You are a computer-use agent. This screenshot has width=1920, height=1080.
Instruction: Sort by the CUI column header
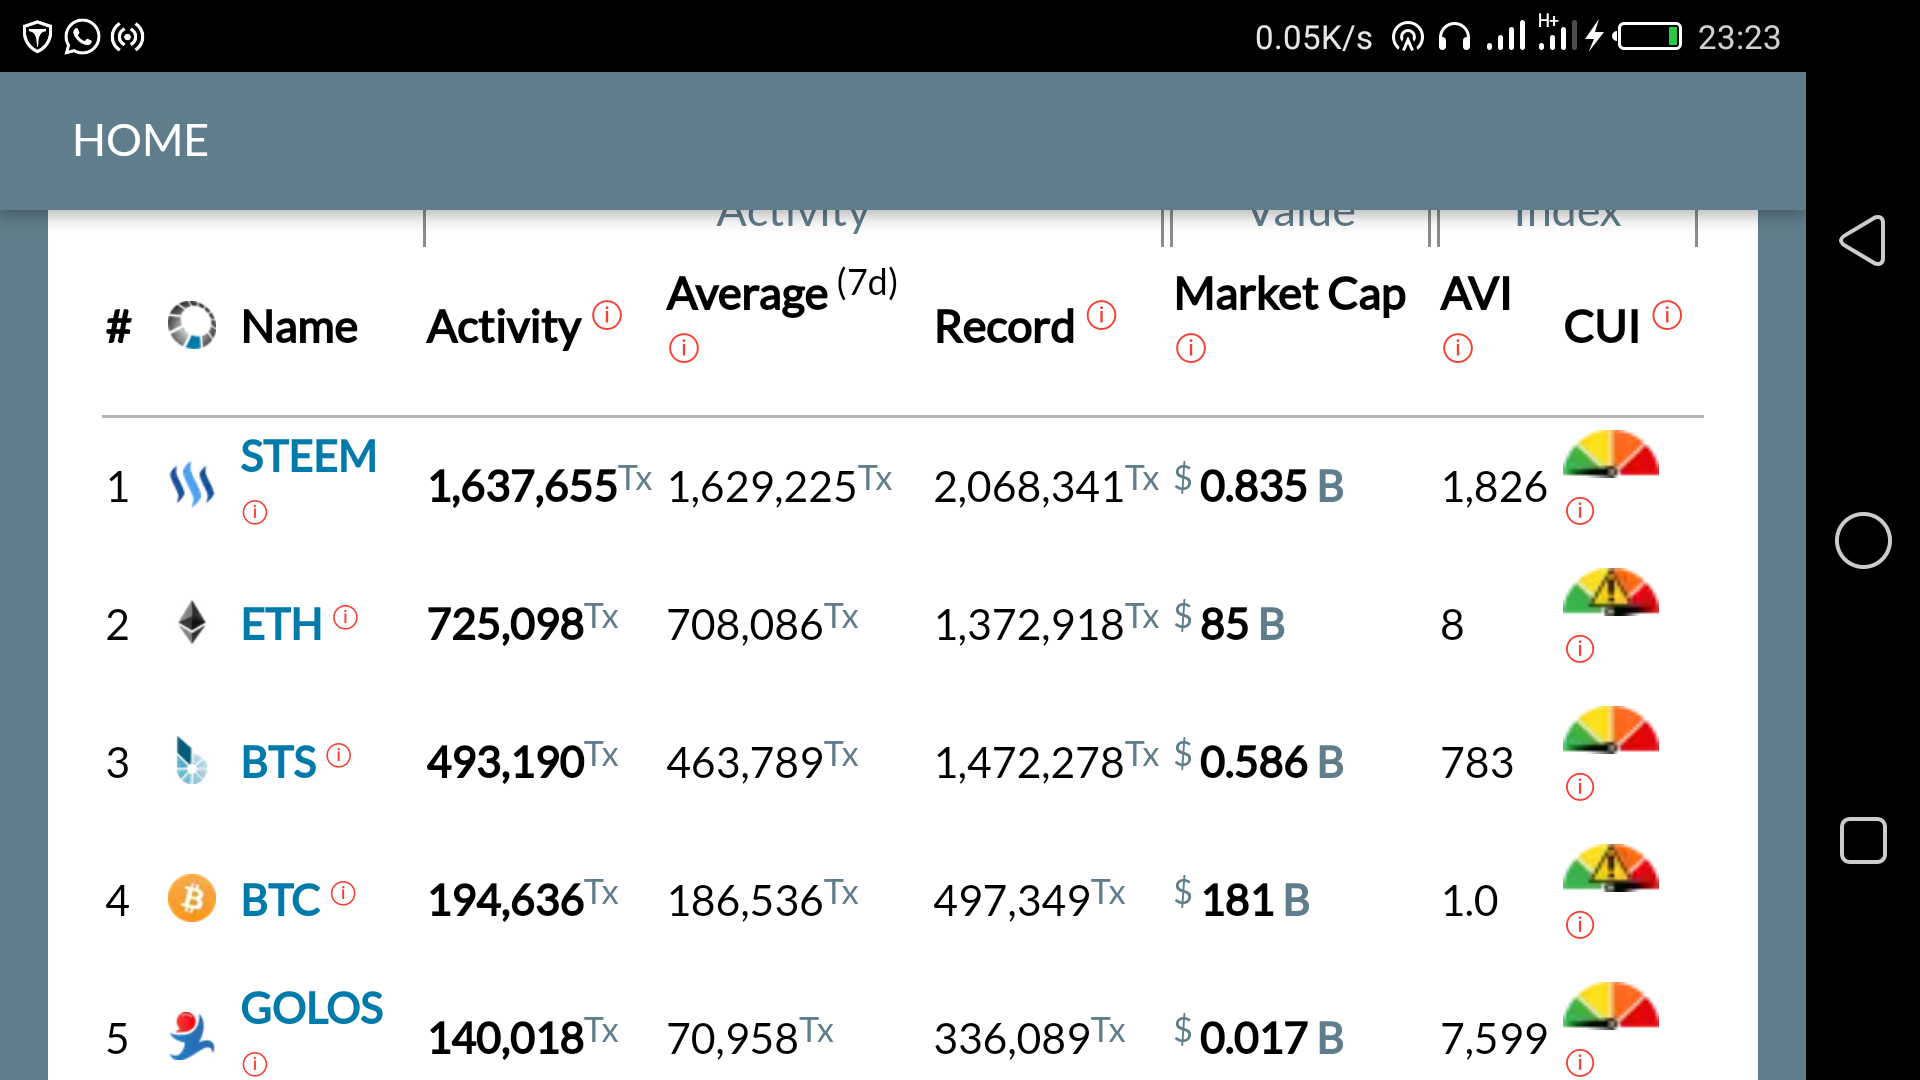[1601, 327]
